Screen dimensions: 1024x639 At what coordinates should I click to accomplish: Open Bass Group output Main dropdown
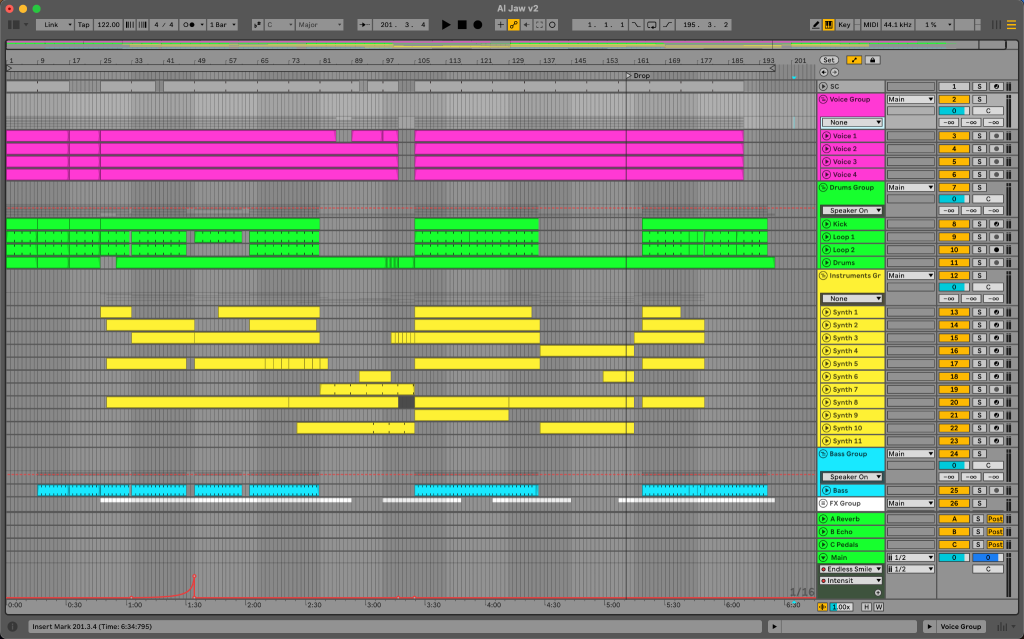[x=910, y=454]
